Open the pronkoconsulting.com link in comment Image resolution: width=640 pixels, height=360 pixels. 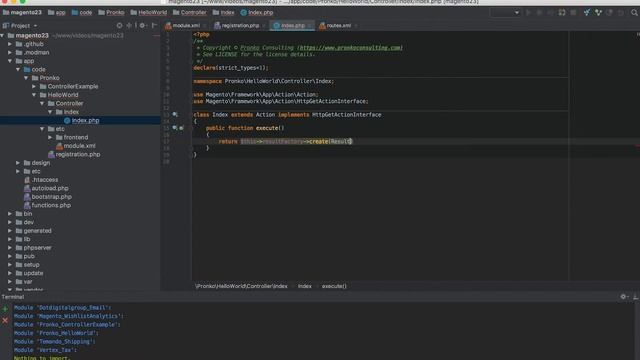350,48
